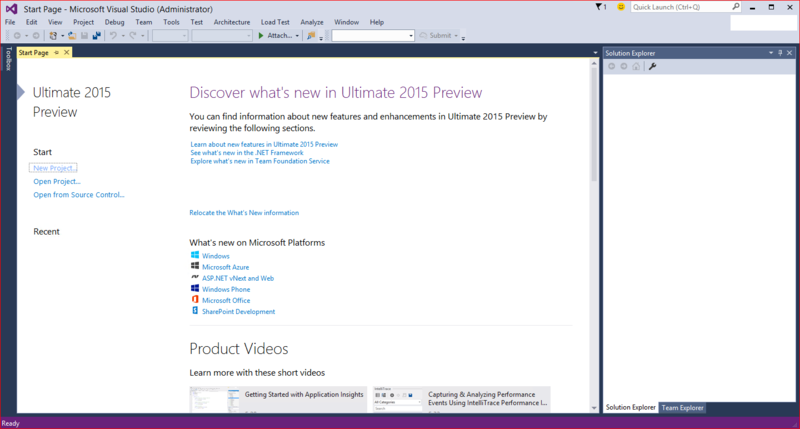Screen dimensions: 800x429
Task: Switch to the Team Explorer tab
Action: [682, 408]
